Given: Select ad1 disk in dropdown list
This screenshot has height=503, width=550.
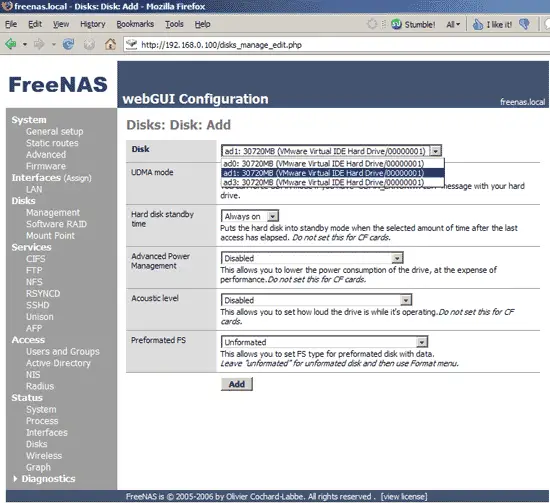Looking at the screenshot, I should tap(333, 173).
